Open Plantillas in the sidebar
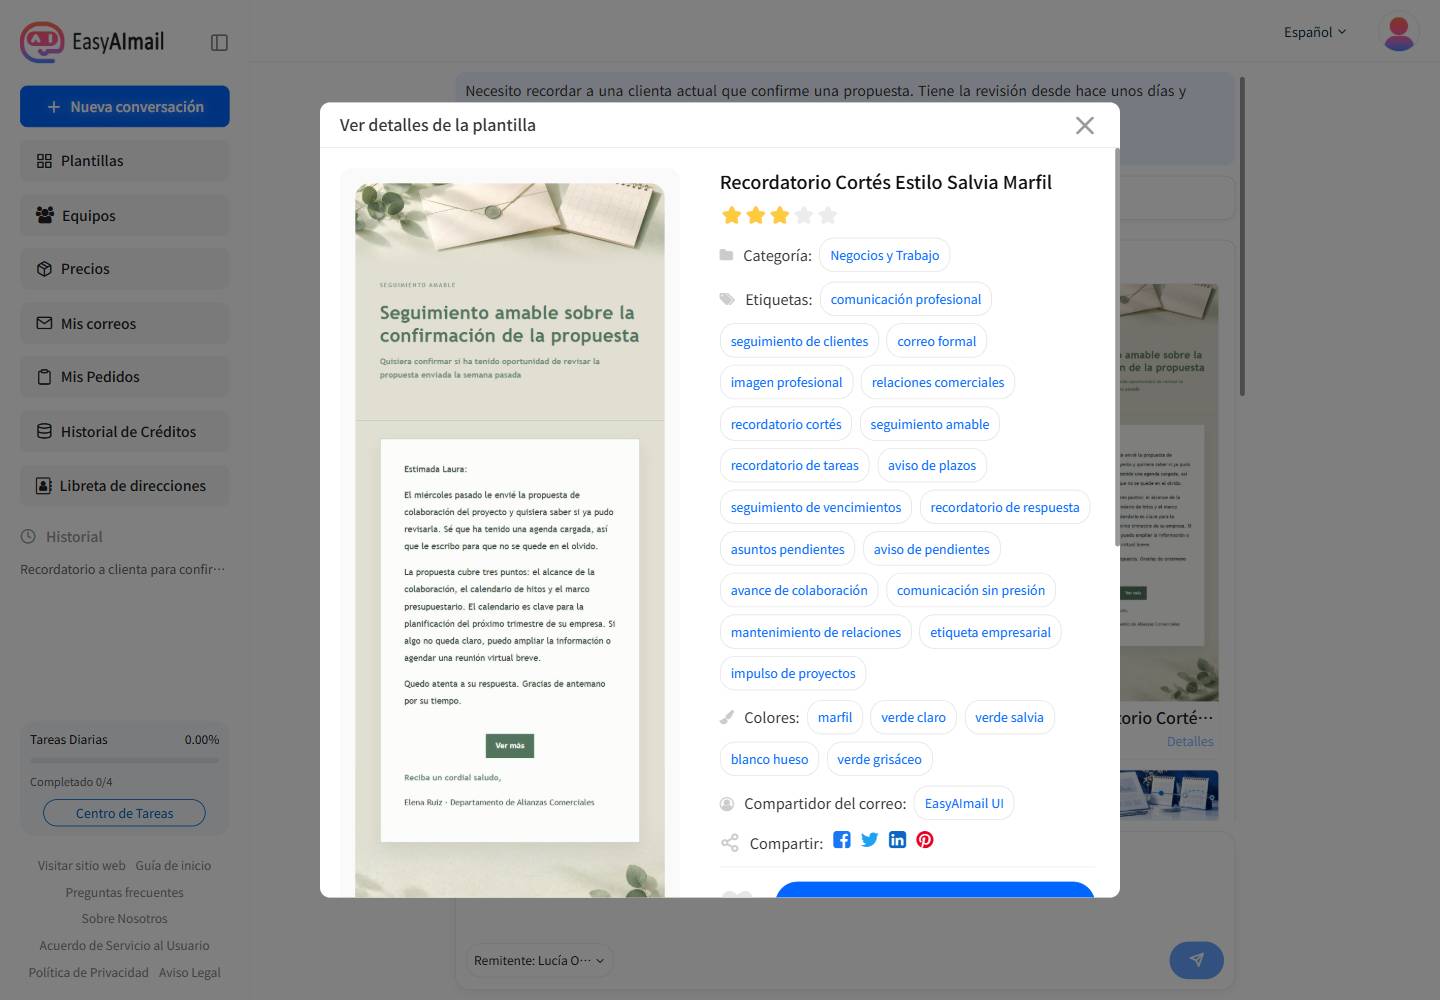The image size is (1440, 1000). pos(125,161)
